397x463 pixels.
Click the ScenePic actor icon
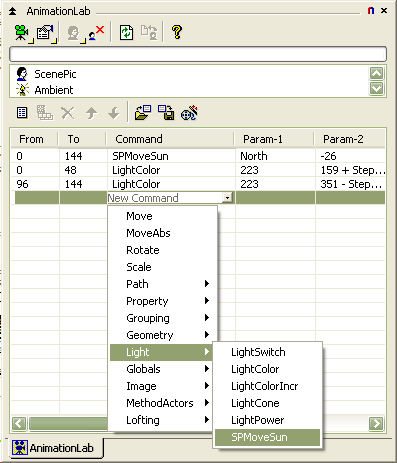click(x=22, y=74)
